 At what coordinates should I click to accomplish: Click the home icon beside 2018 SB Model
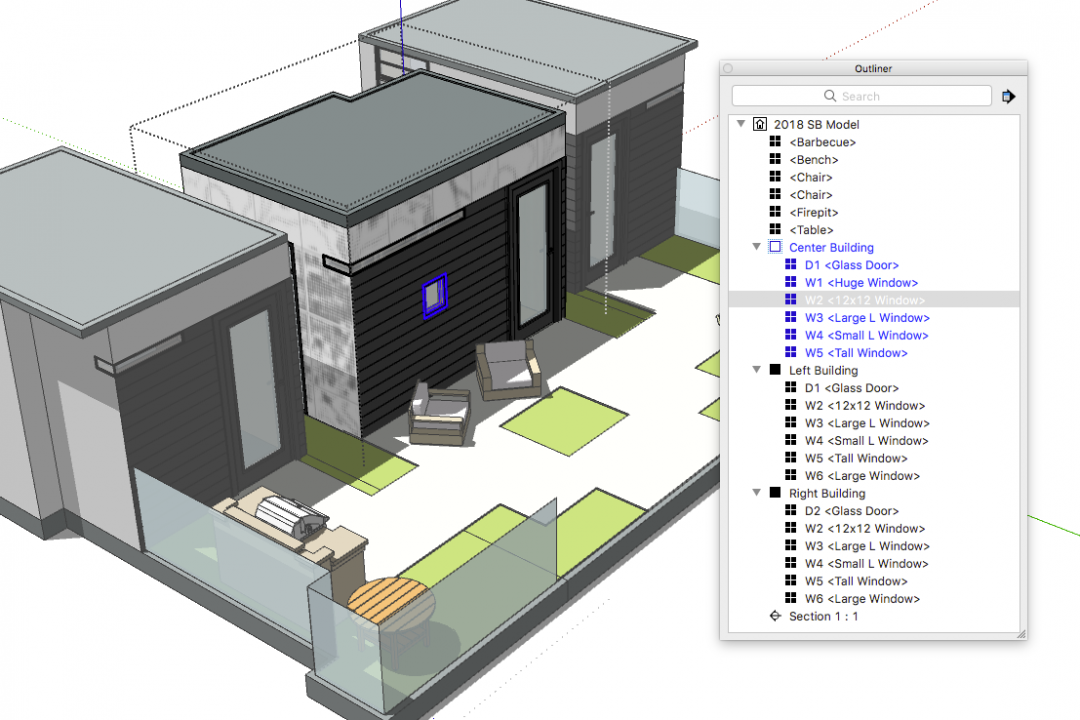coord(761,124)
